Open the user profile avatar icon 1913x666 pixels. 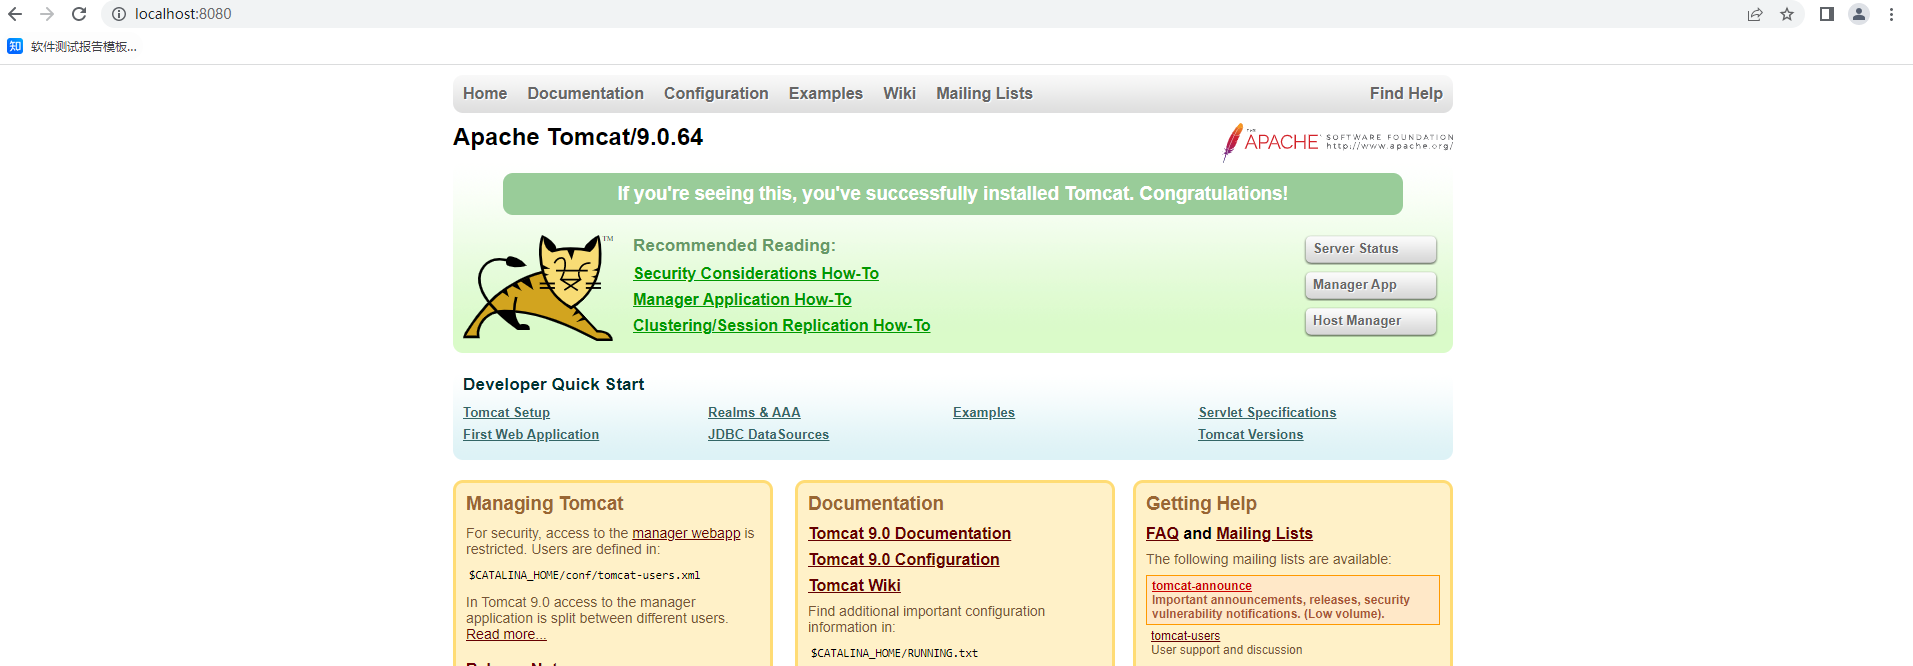coord(1859,14)
